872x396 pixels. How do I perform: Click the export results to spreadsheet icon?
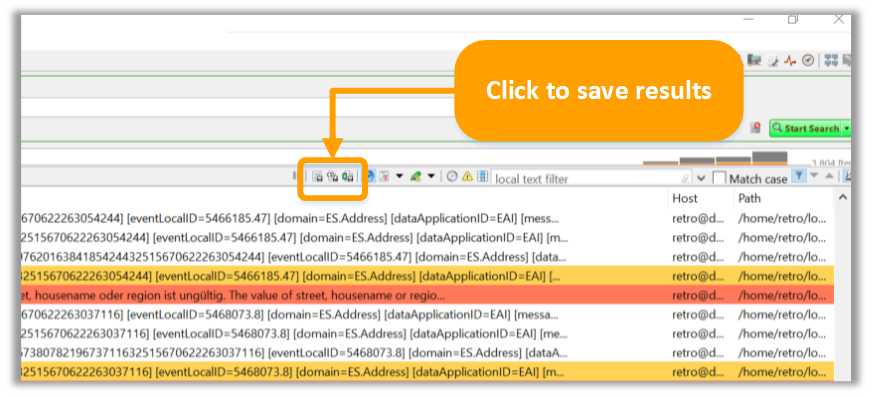pyautogui.click(x=348, y=177)
